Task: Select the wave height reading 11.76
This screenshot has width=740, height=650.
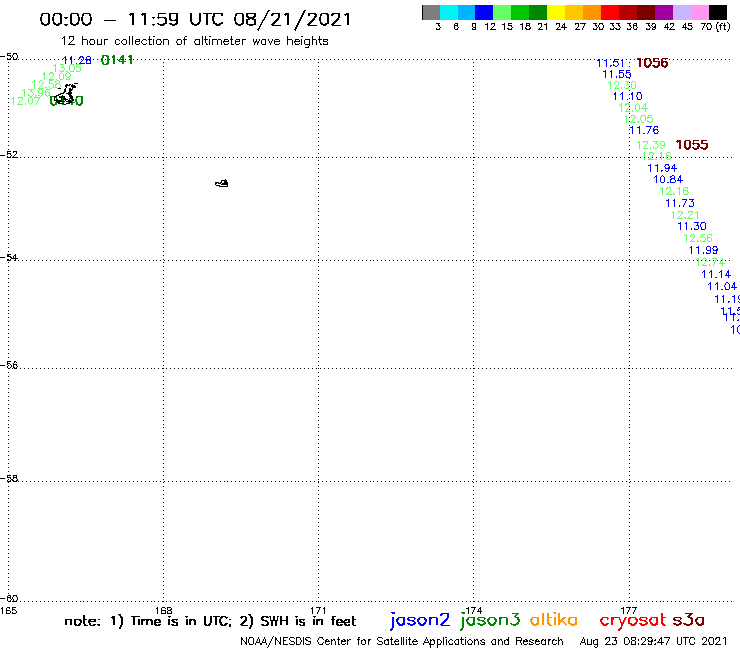Action: 644,130
